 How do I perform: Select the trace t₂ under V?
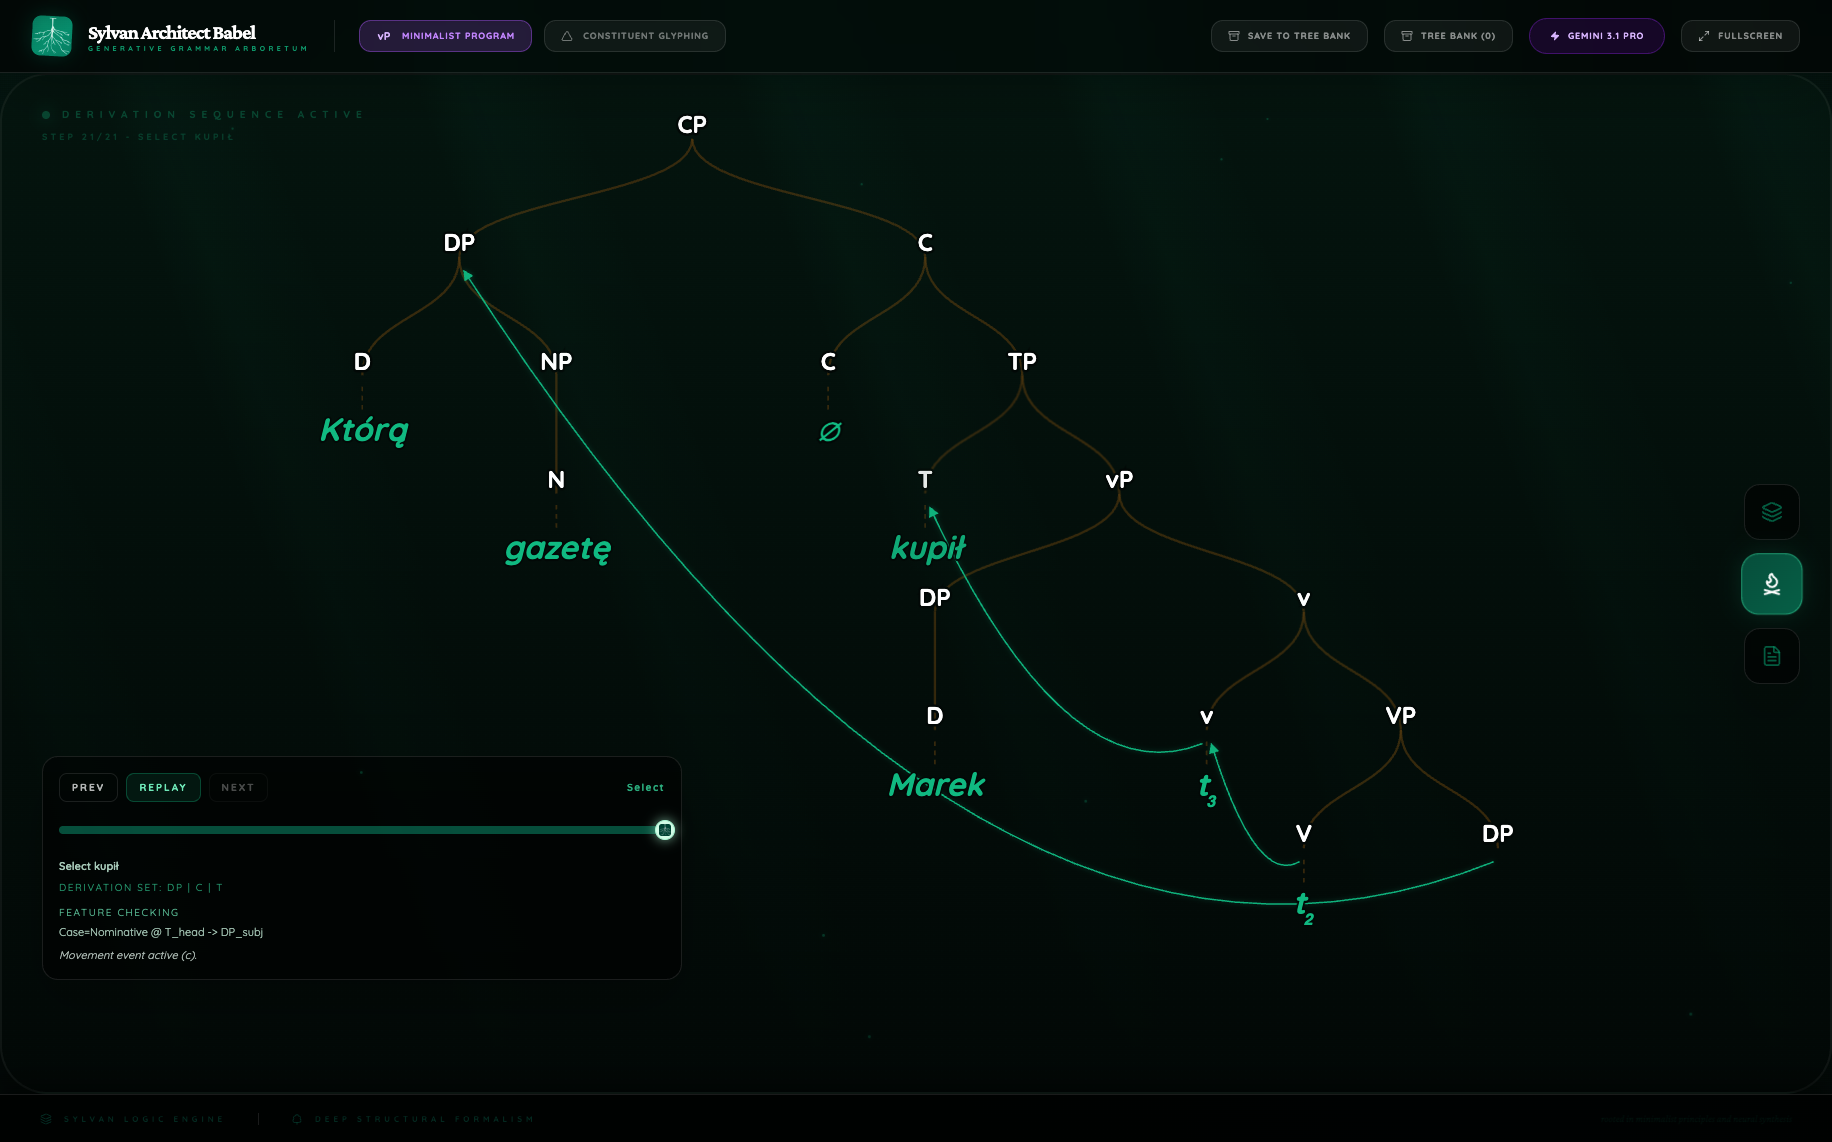coord(1304,907)
